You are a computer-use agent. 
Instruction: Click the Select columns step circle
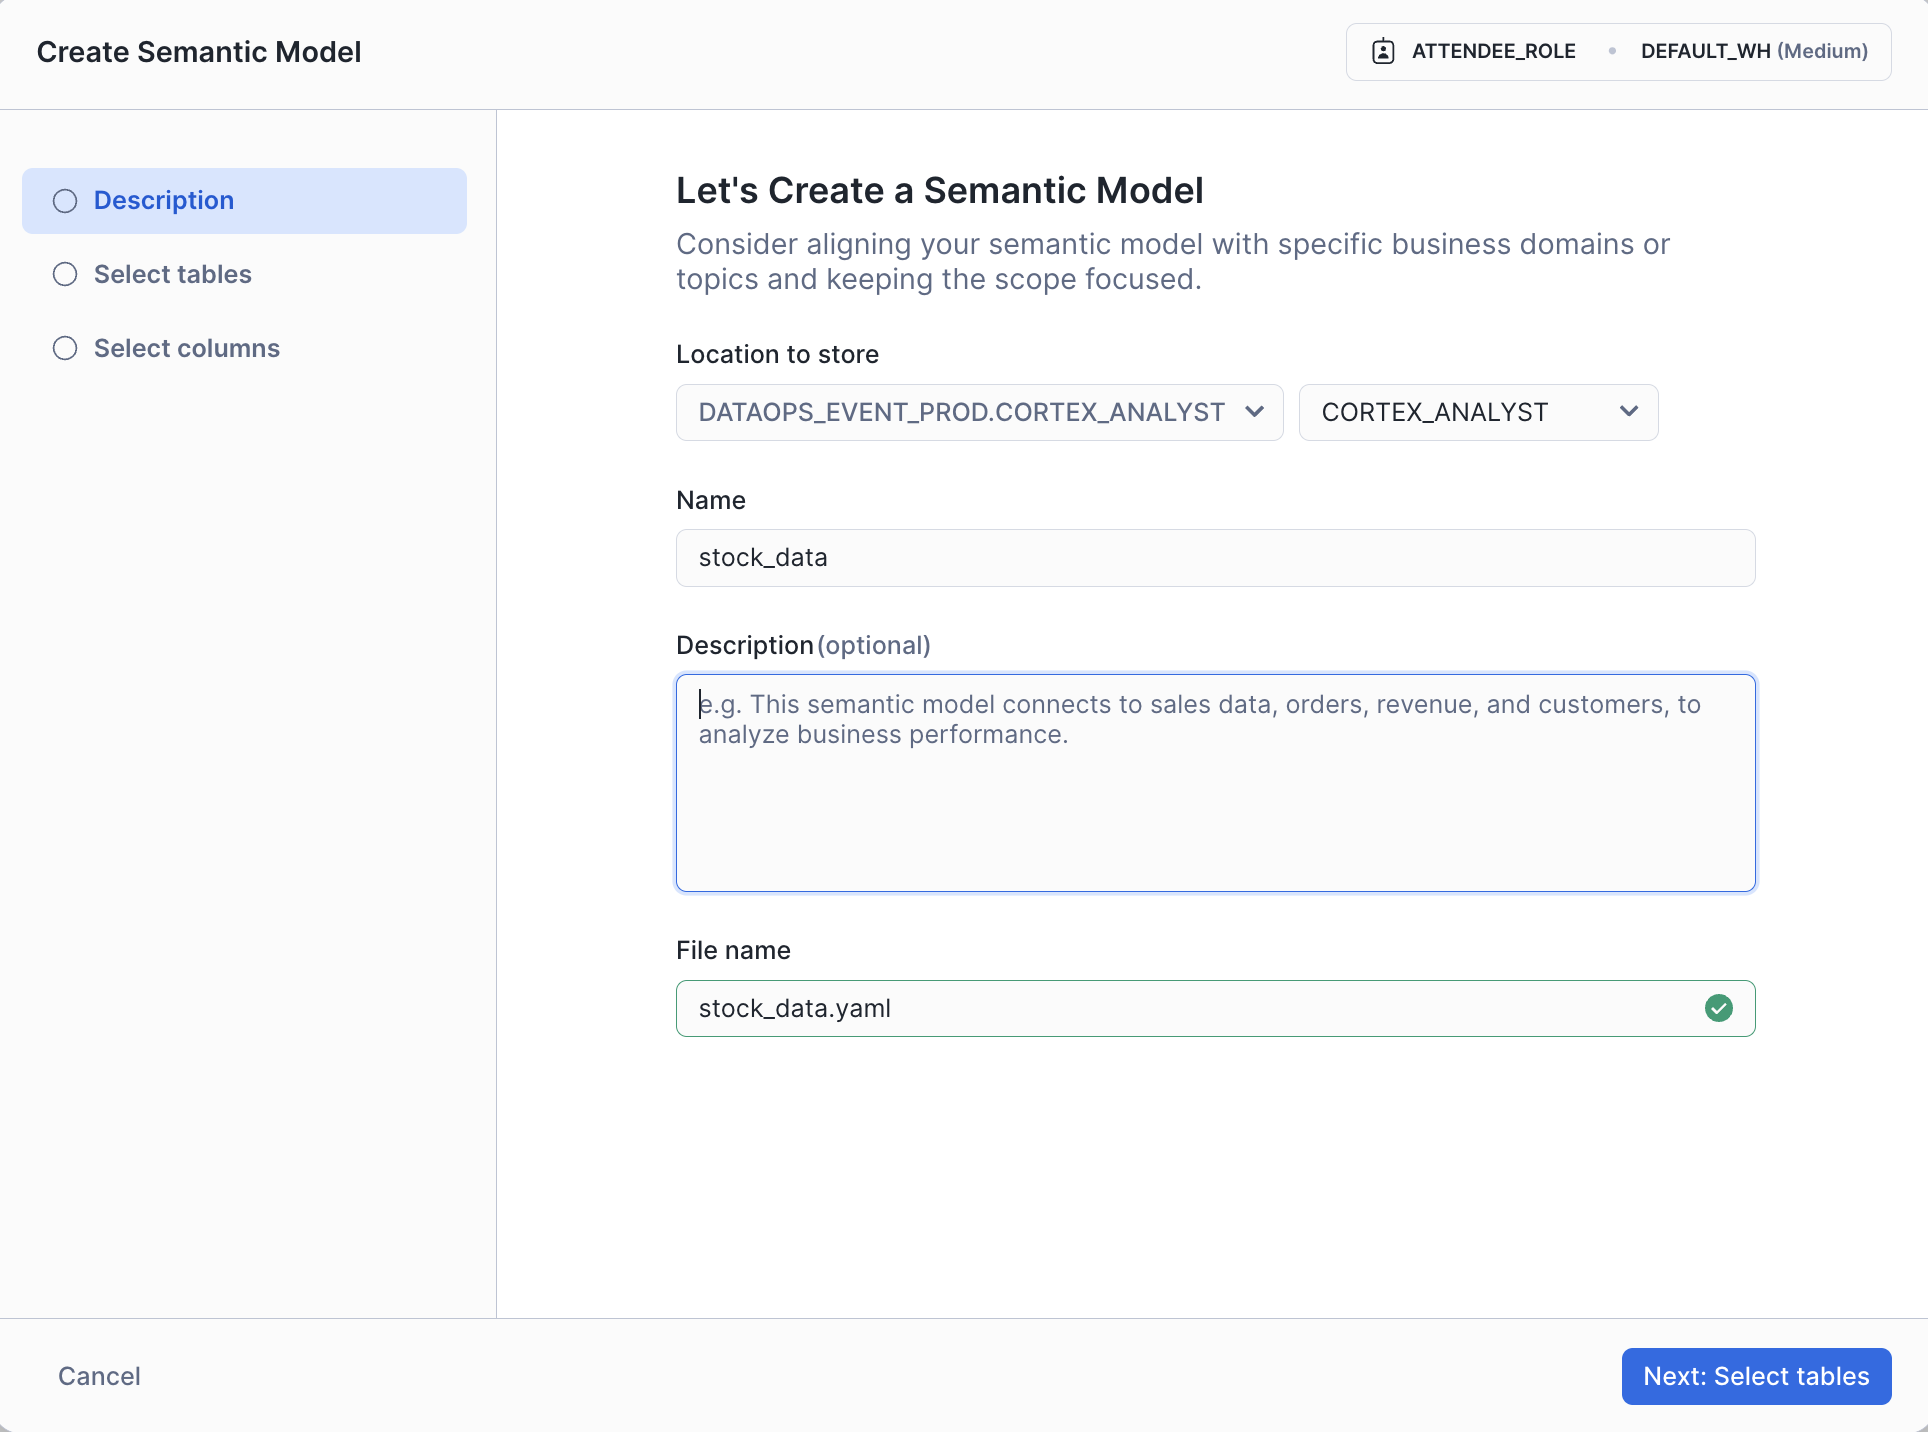pos(65,348)
